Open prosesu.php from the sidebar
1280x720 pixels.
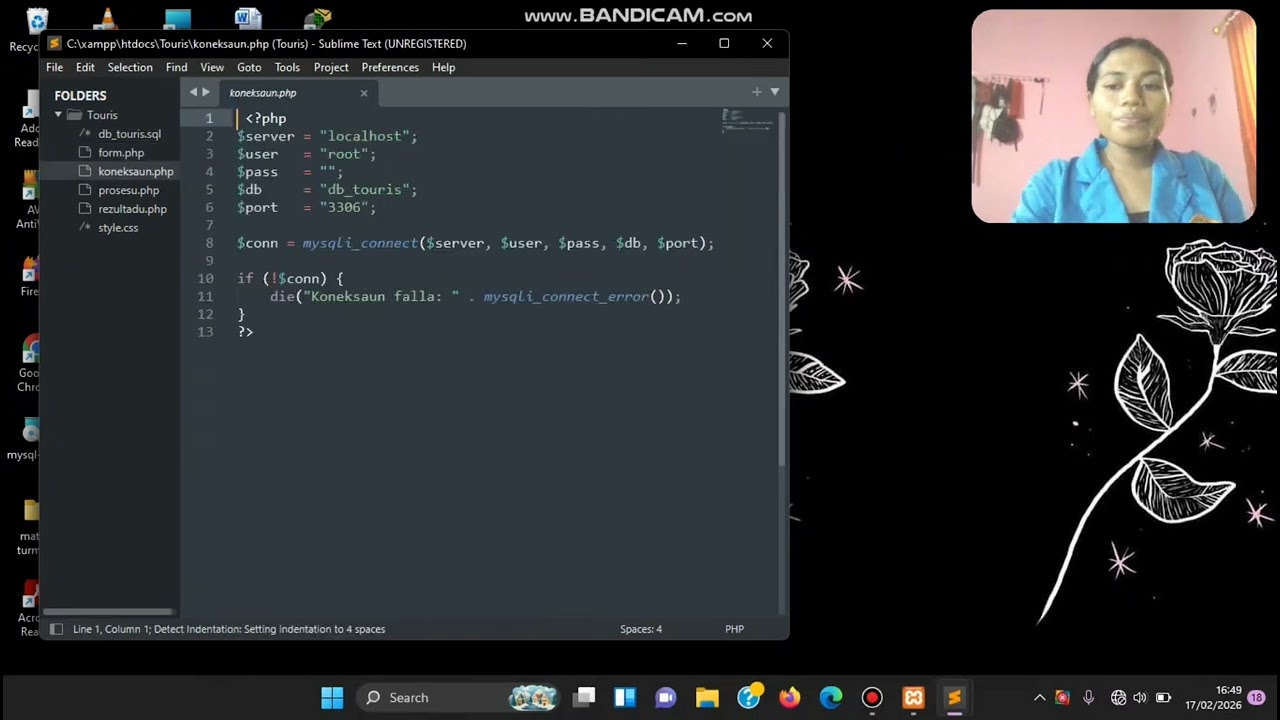tap(128, 190)
